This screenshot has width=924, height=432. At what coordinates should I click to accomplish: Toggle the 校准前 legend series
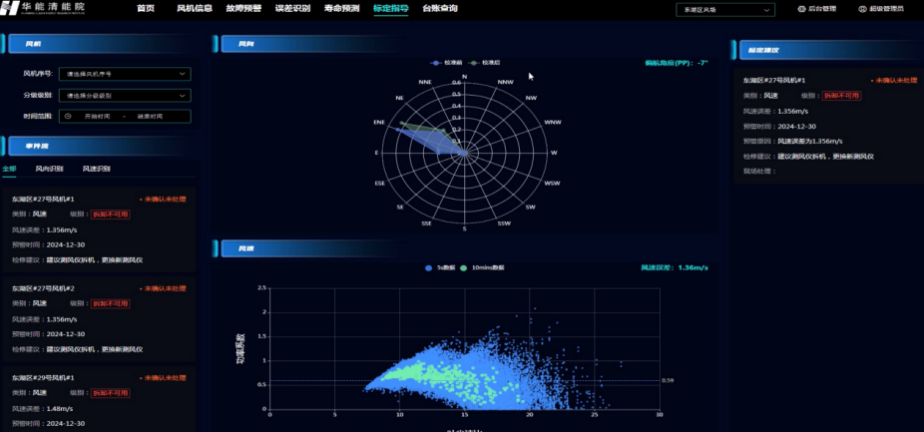[446, 62]
